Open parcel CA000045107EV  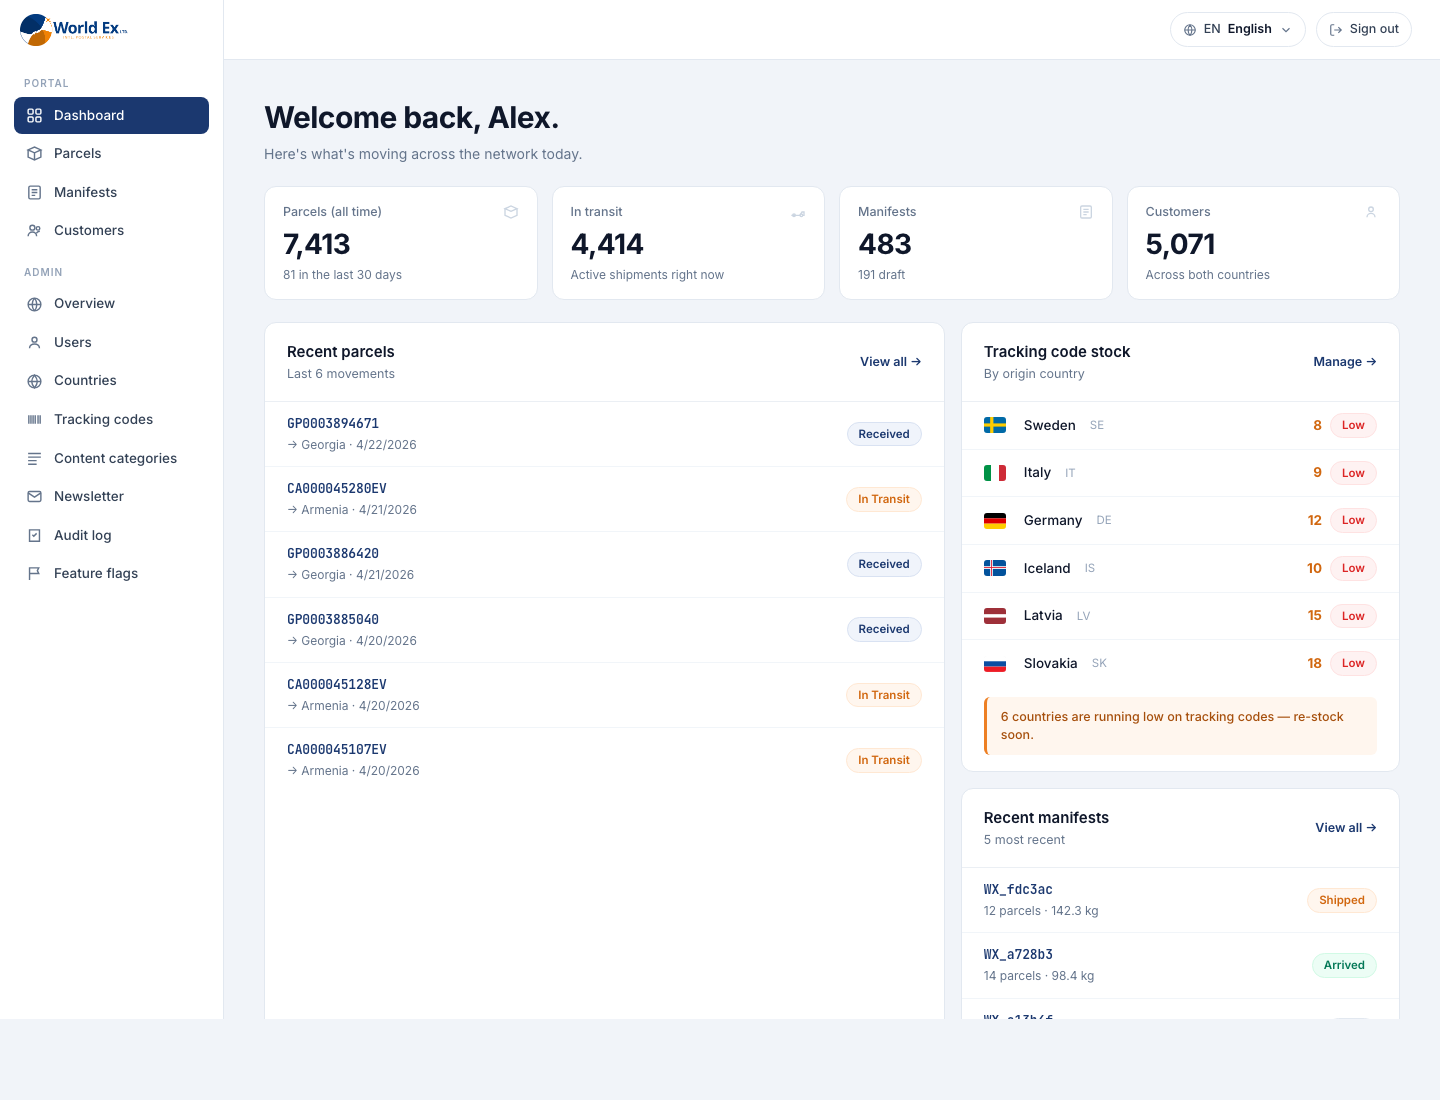point(604,760)
